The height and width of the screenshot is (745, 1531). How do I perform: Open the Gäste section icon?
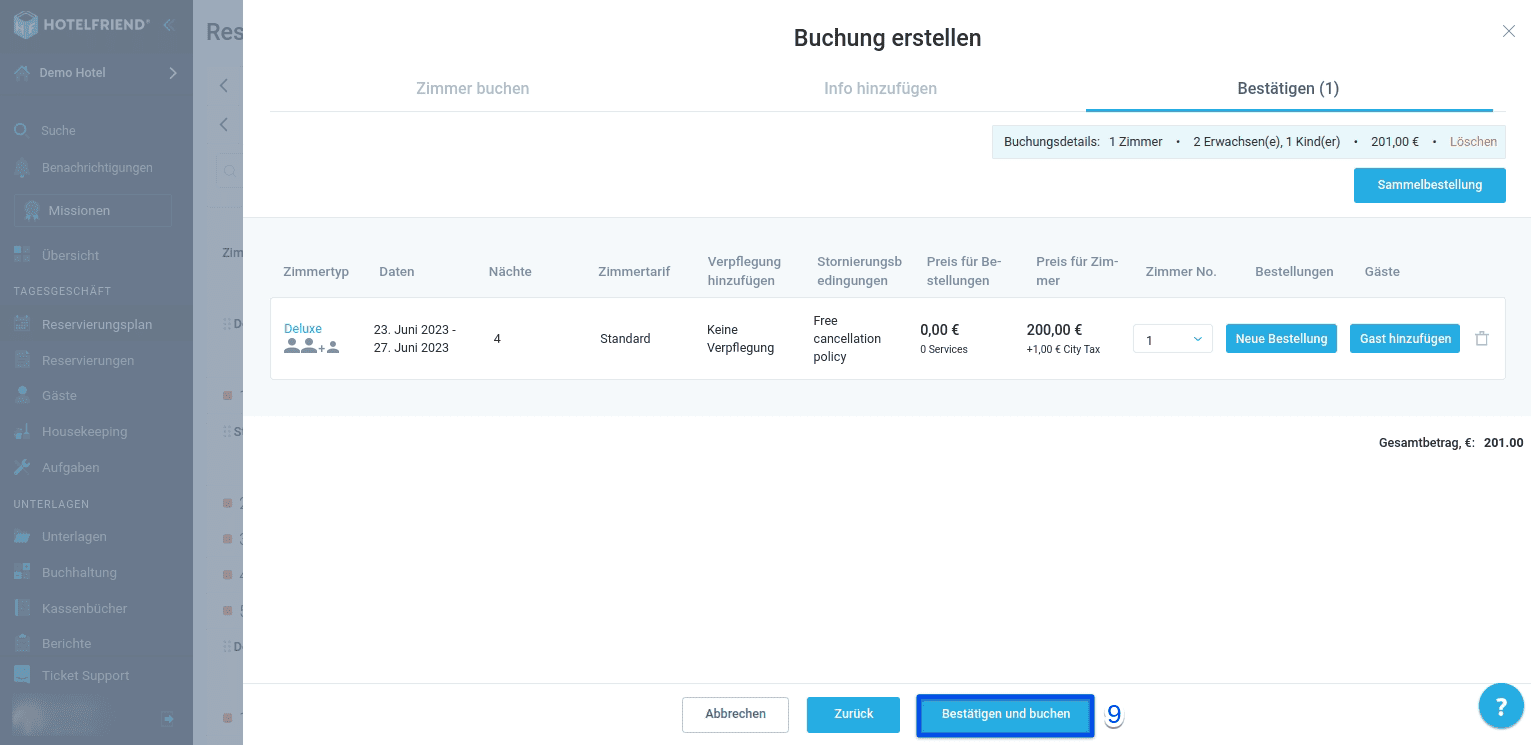[20, 395]
